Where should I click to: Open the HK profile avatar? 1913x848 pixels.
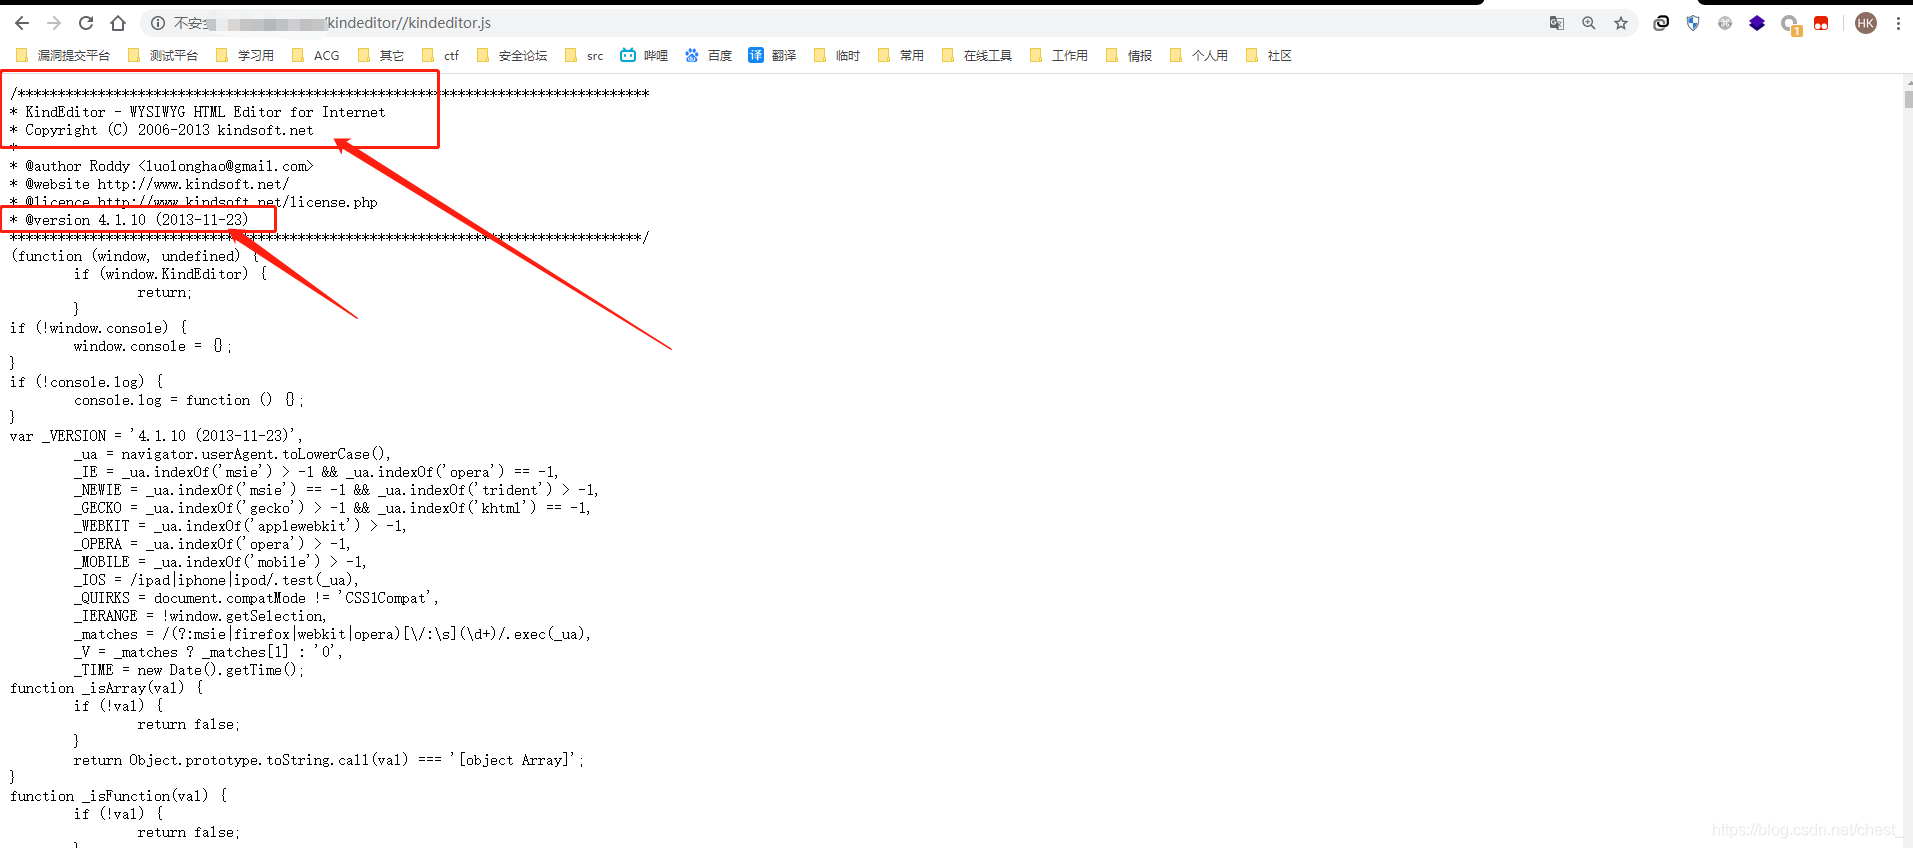1866,23
